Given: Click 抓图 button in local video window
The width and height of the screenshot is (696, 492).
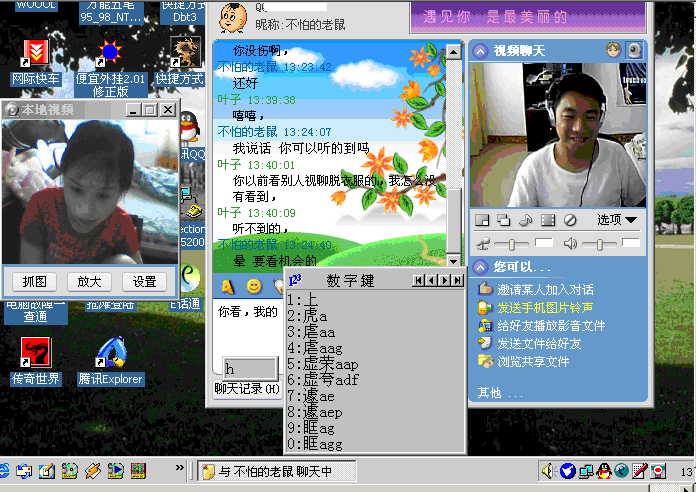Looking at the screenshot, I should coord(34,282).
